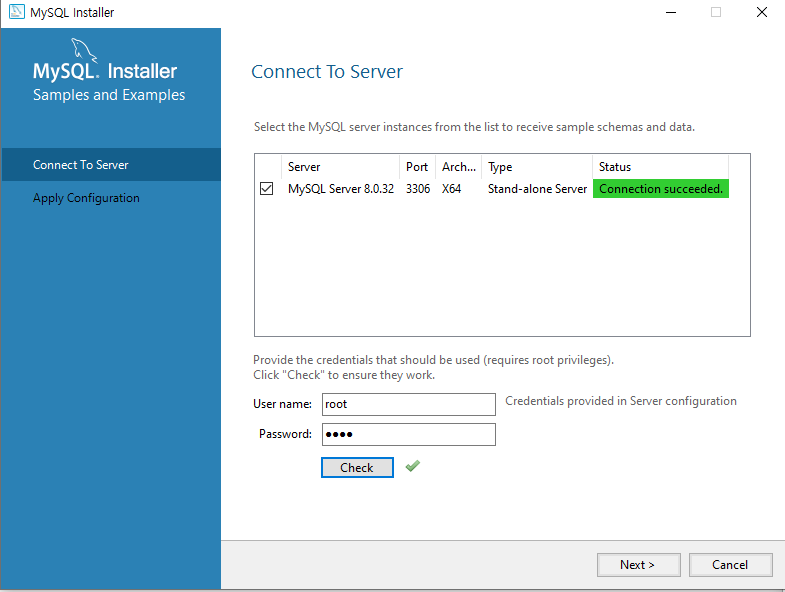Focus the Password field

coord(409,434)
